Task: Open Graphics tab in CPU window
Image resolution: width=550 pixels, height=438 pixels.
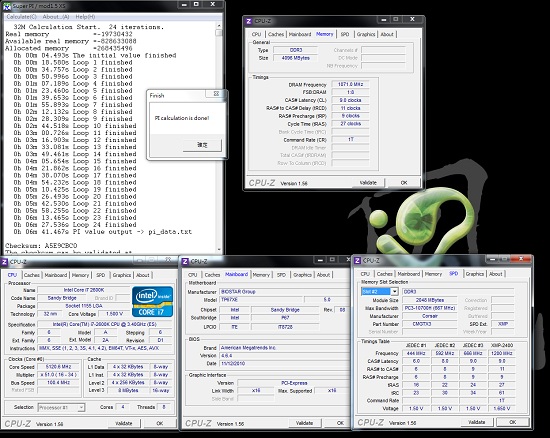Action: [x=122, y=275]
